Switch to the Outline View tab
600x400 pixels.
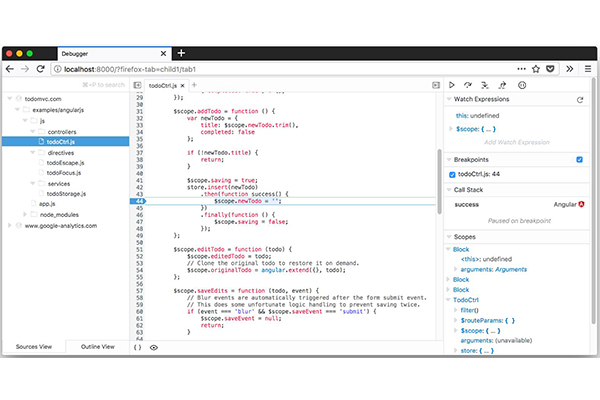pyautogui.click(x=97, y=346)
